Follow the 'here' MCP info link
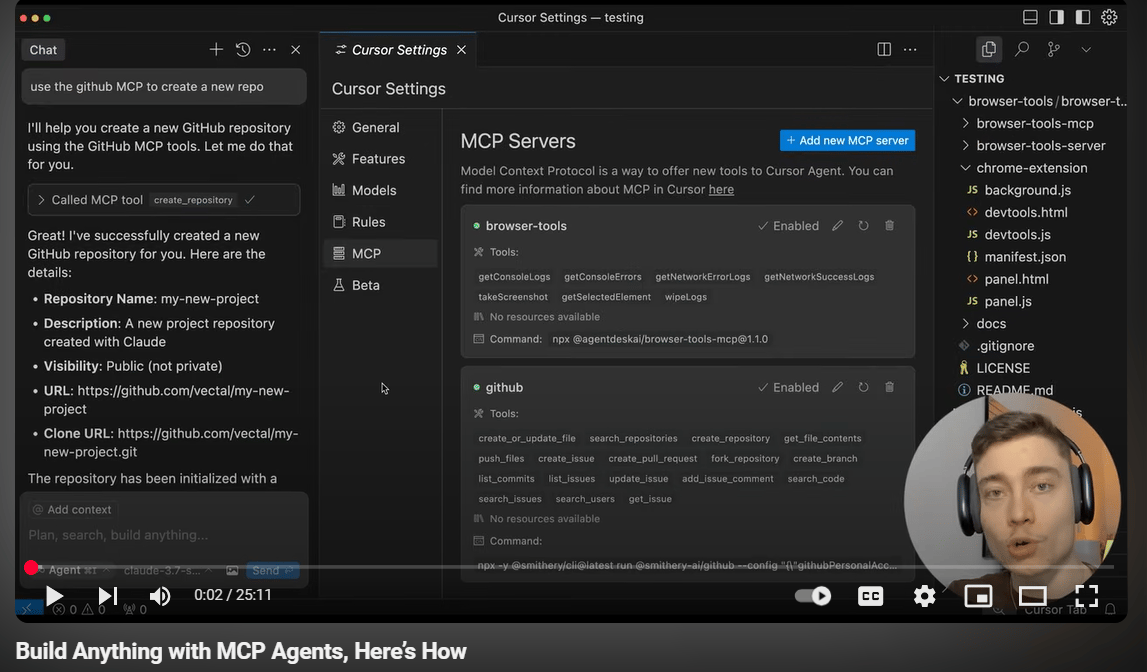The image size is (1147, 672). tap(721, 189)
